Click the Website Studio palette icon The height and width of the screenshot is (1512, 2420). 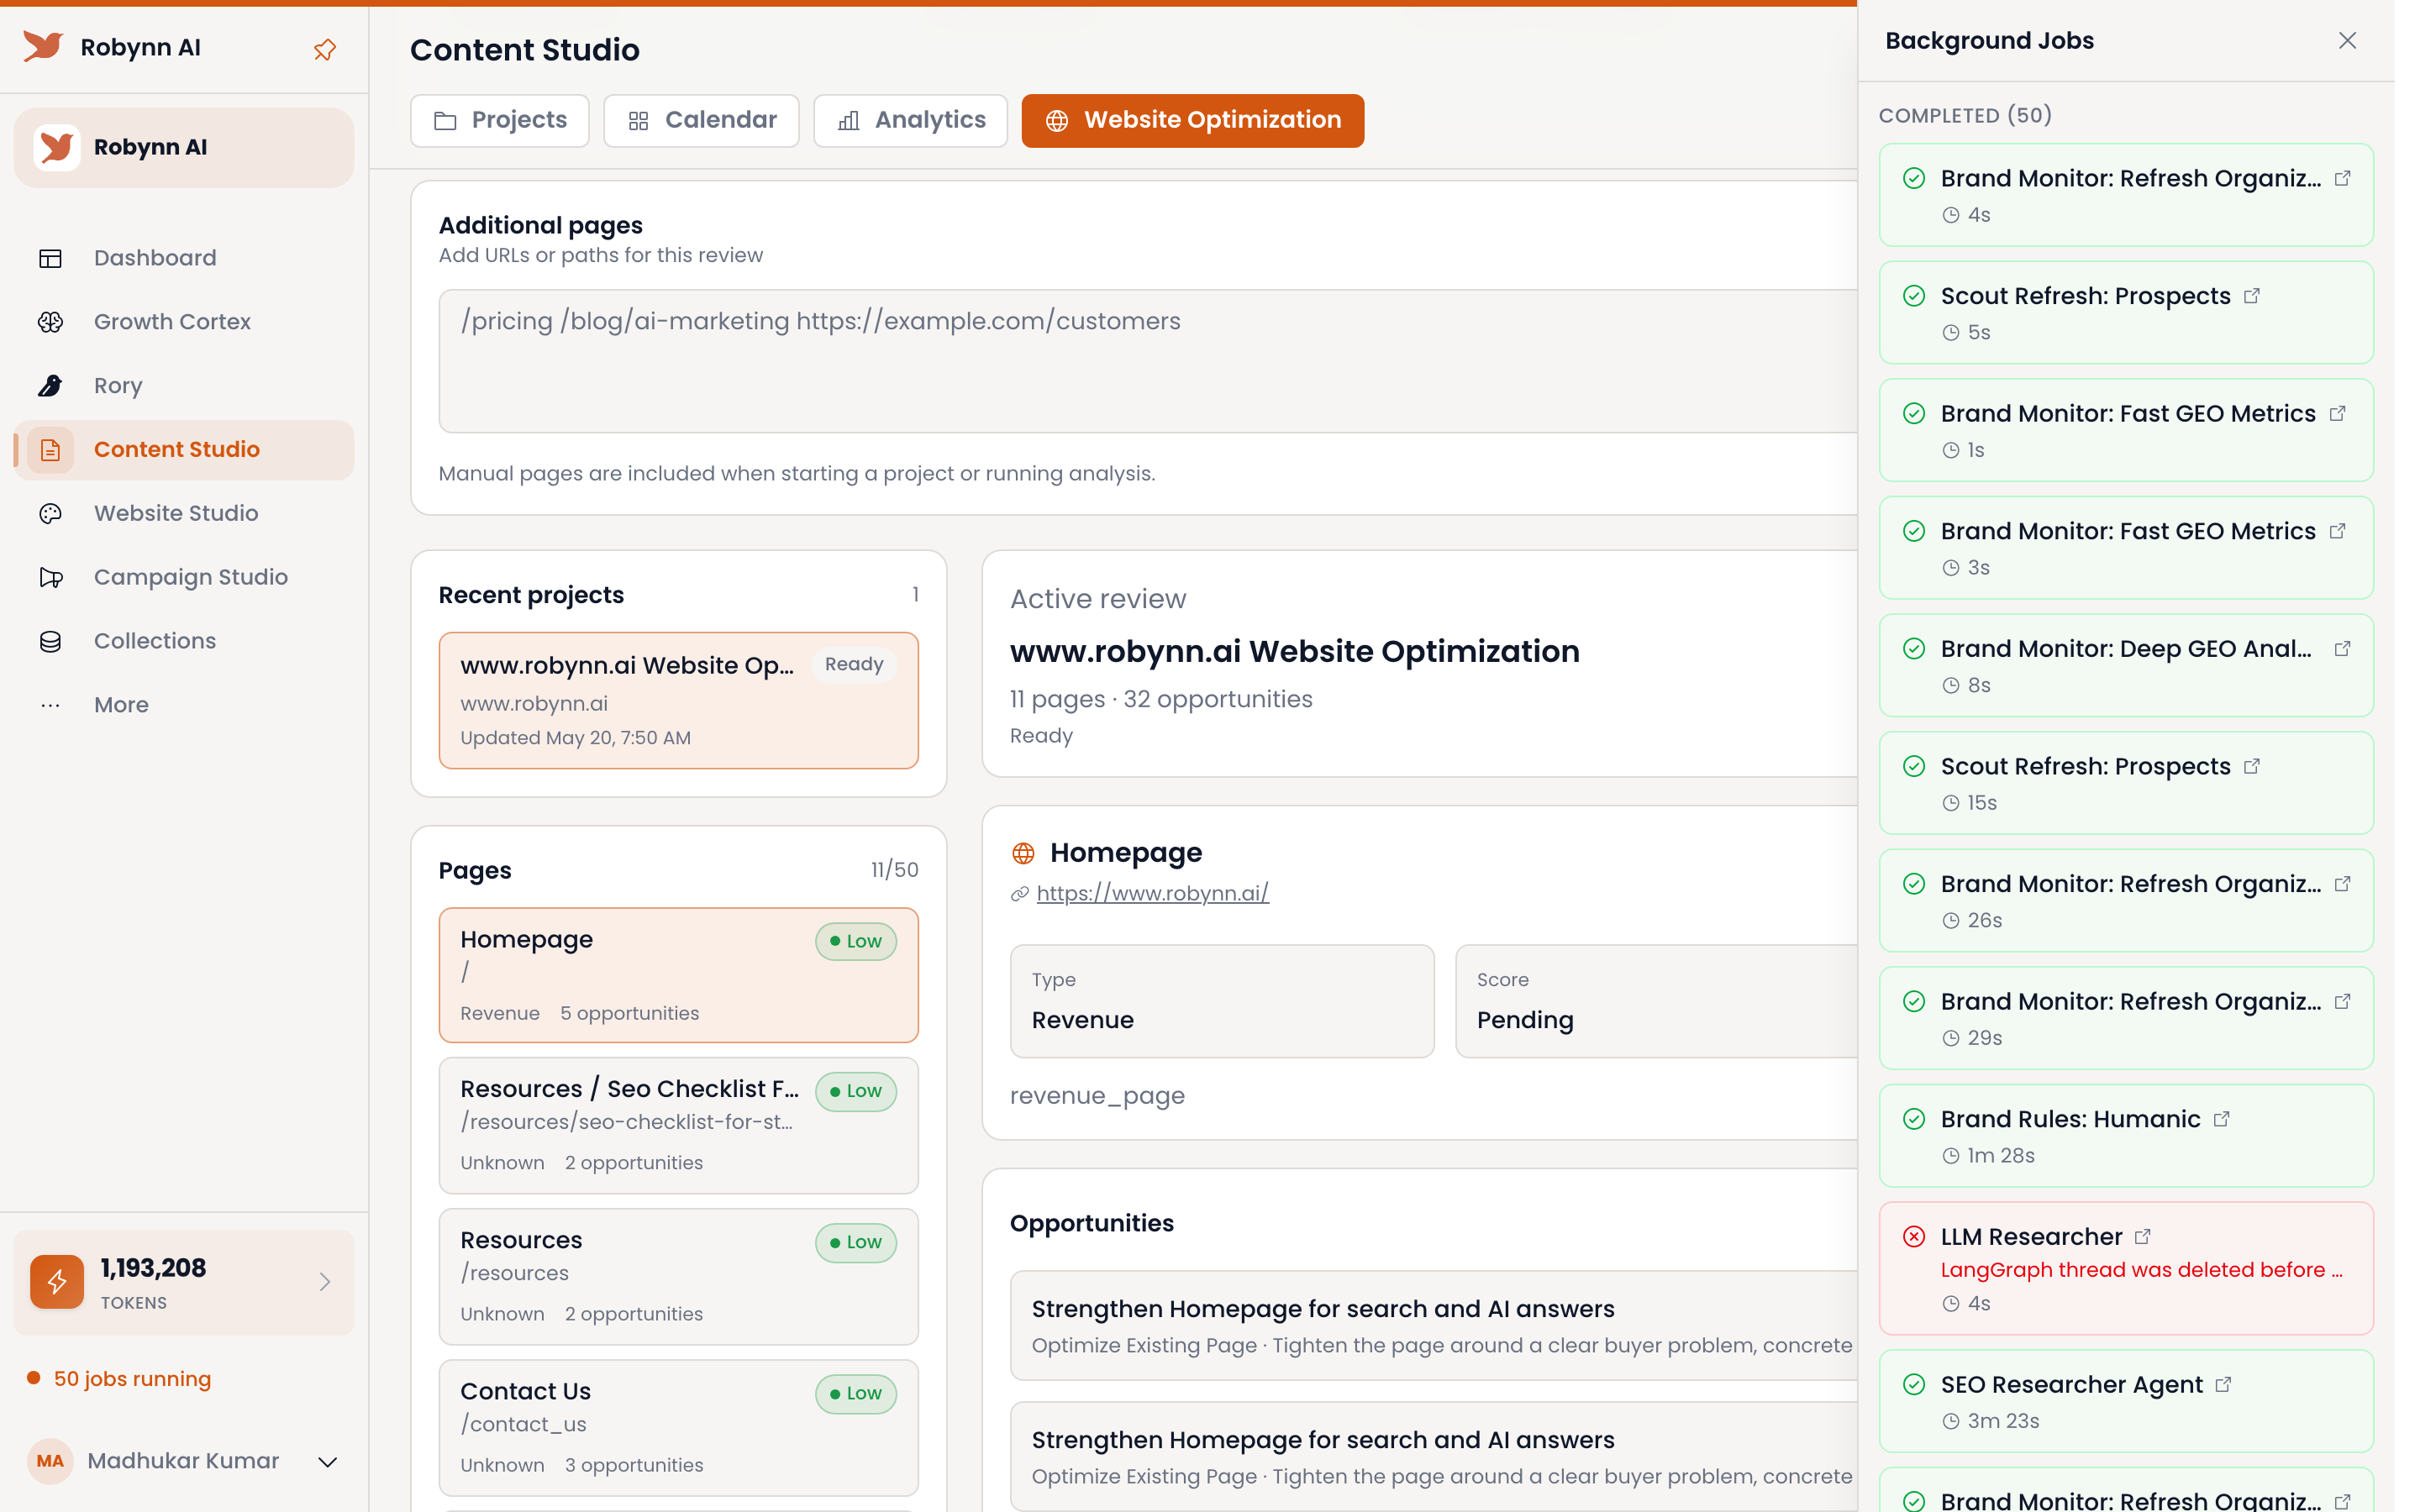[50, 513]
